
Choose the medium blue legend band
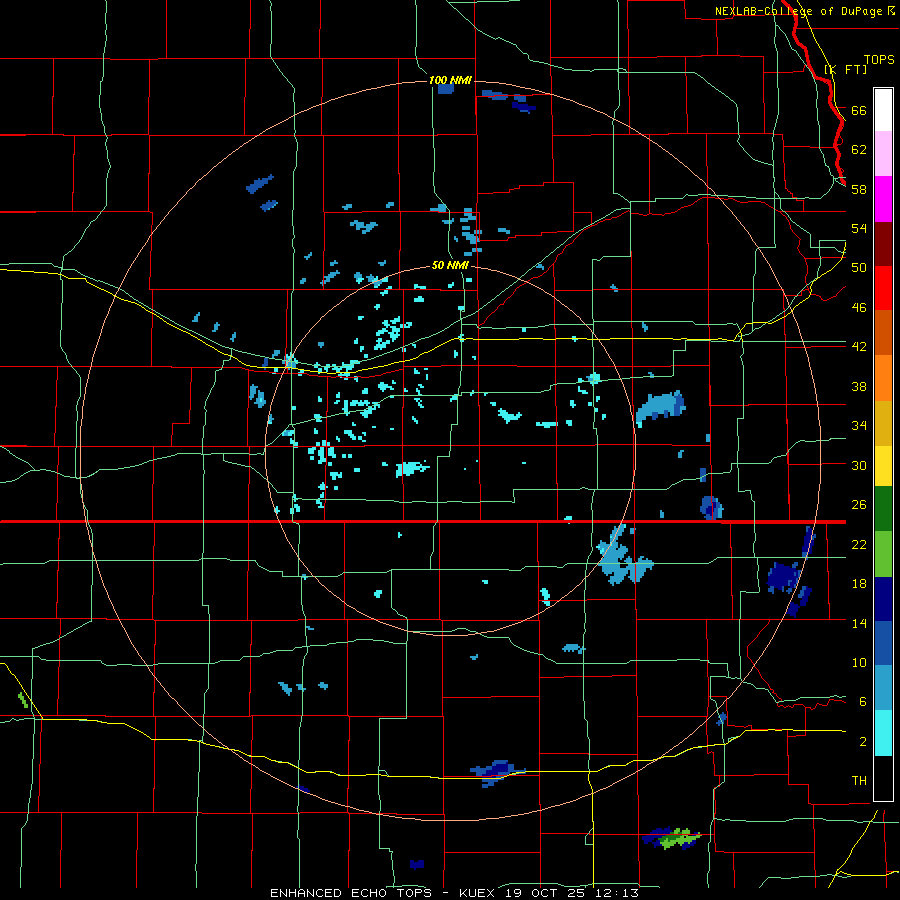(883, 643)
